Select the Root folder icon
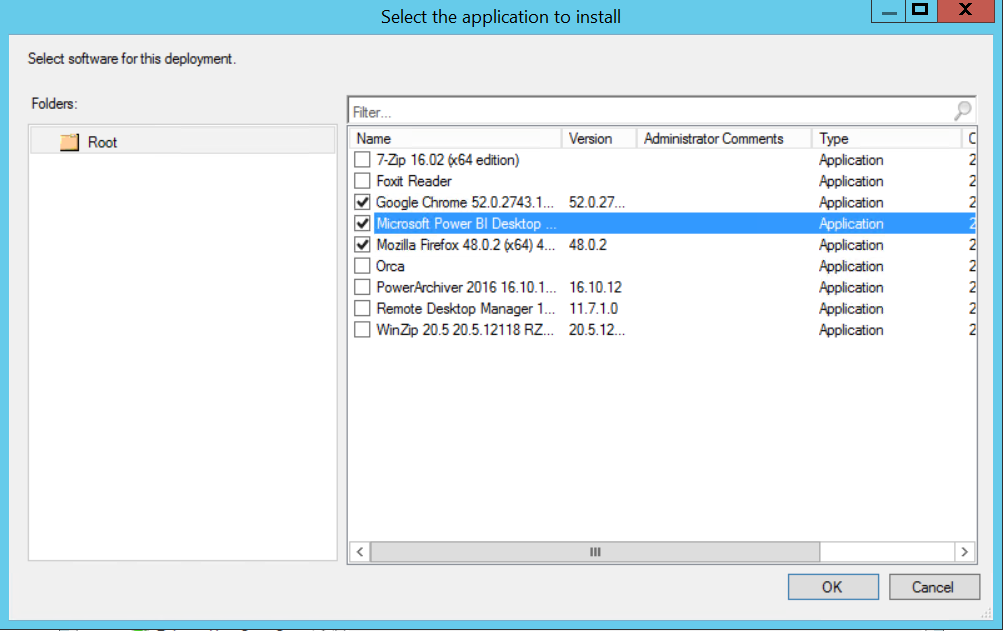 [x=69, y=142]
